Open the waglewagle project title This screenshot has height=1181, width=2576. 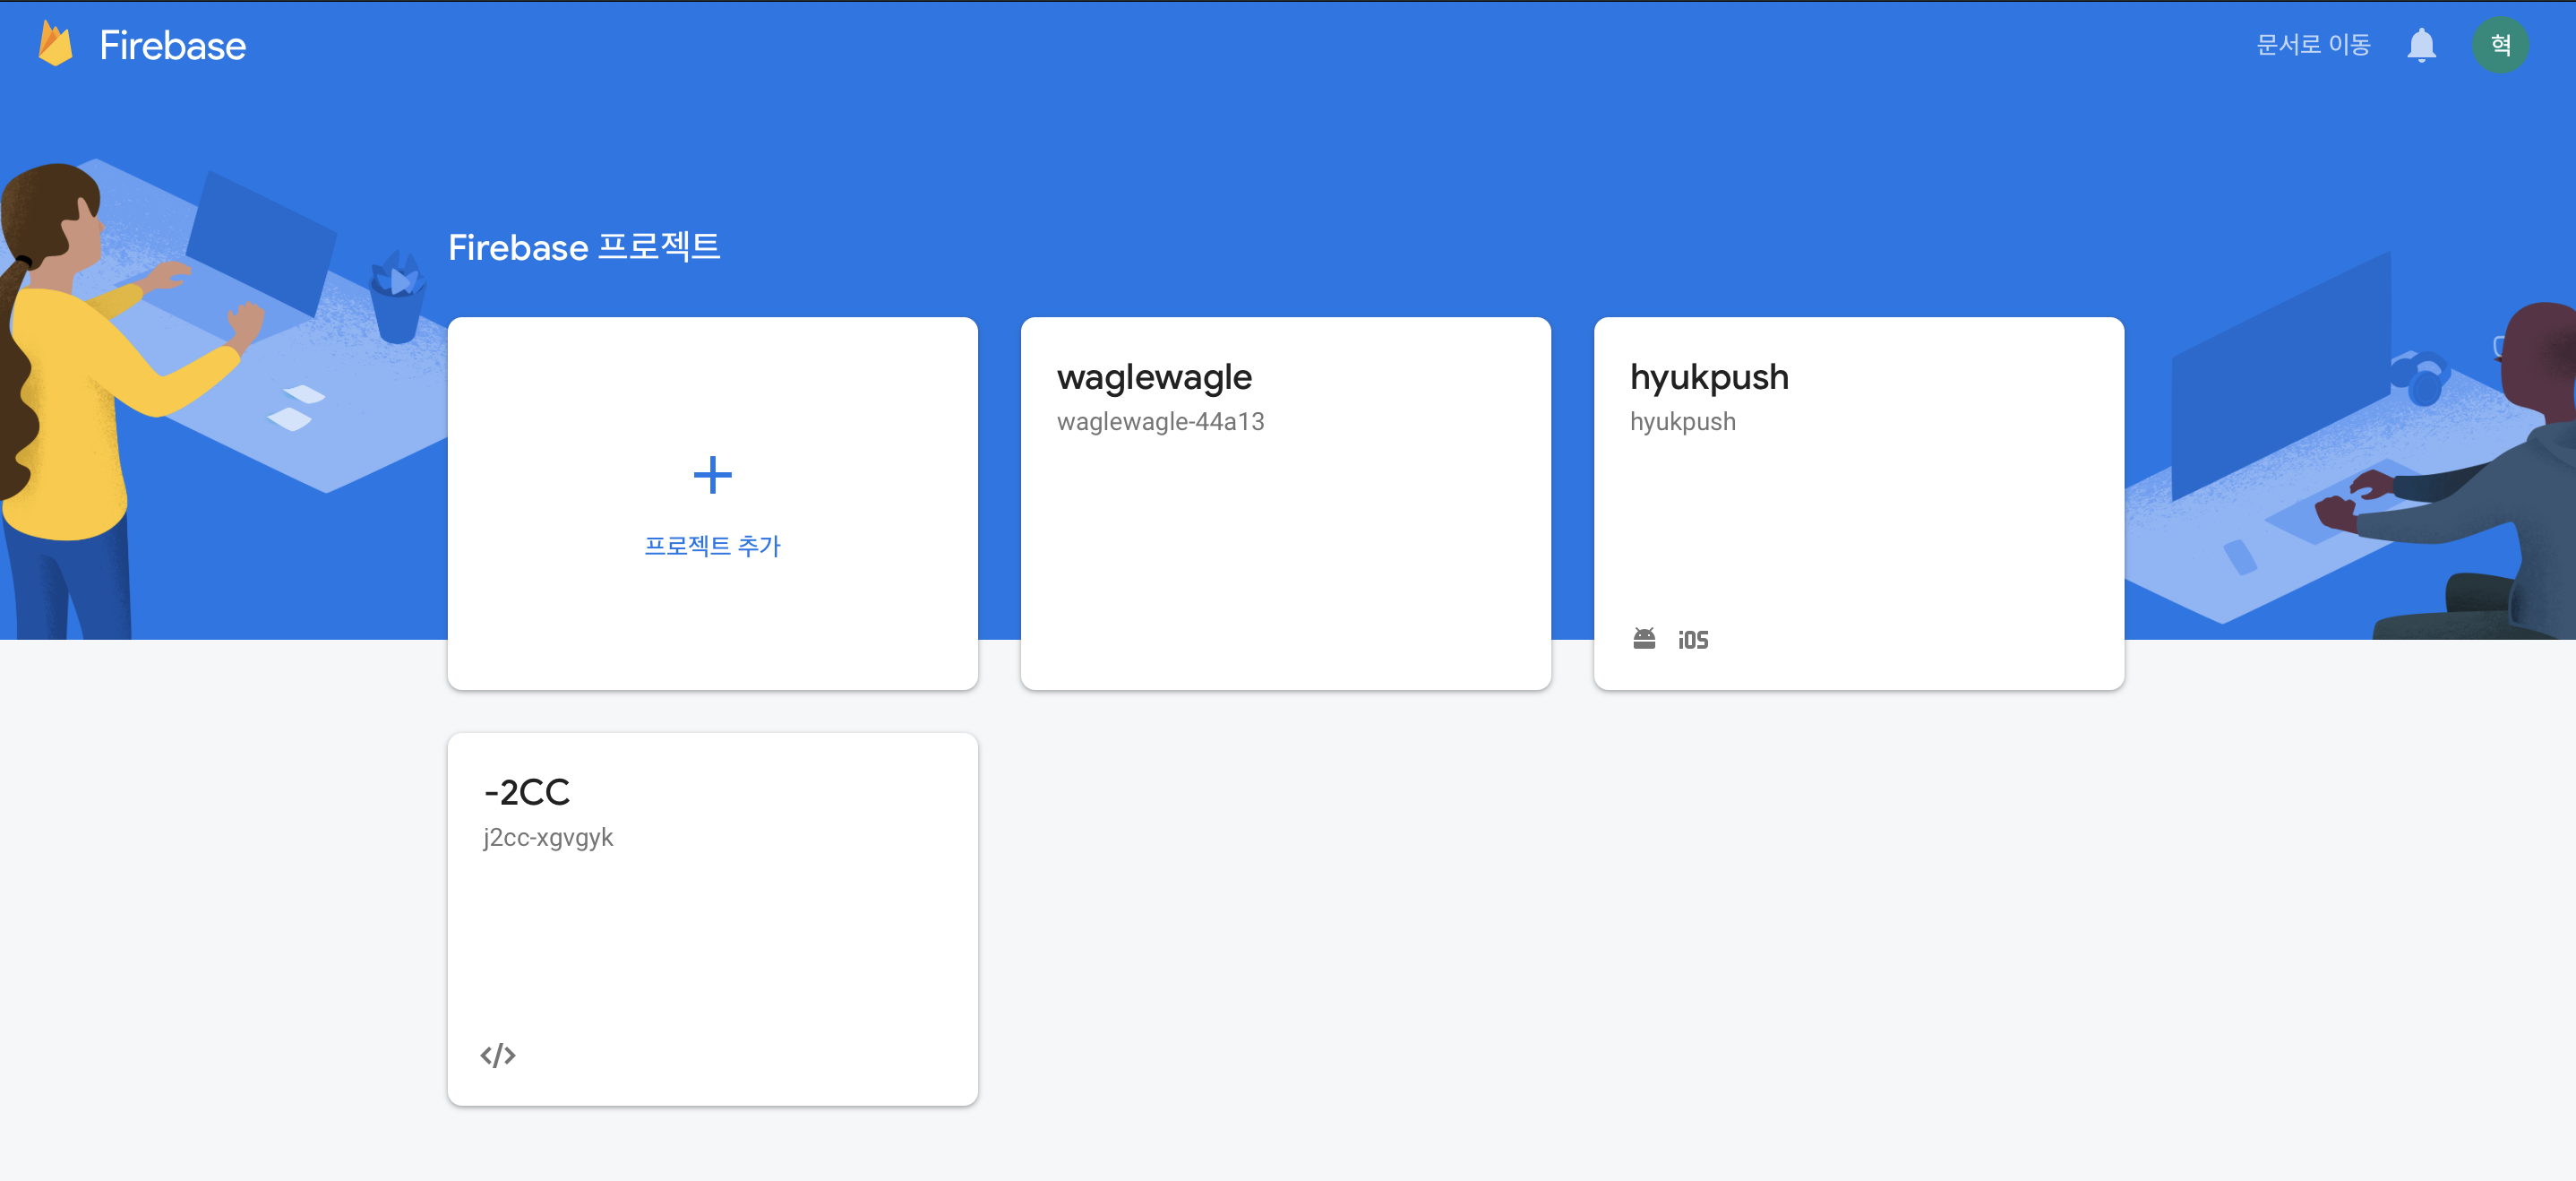click(x=1154, y=377)
